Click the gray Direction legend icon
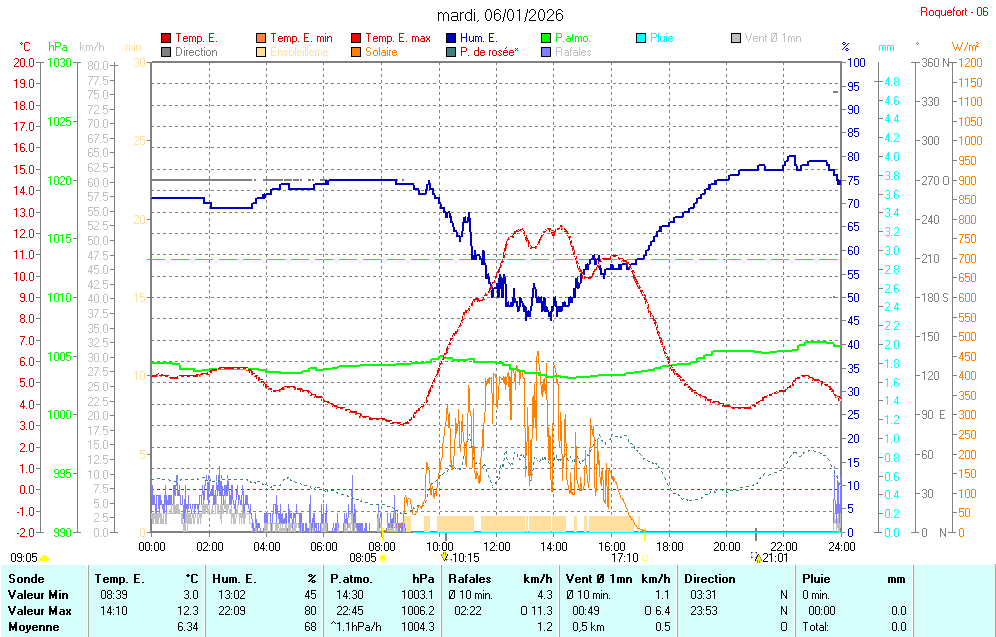The image size is (996, 637). click(166, 52)
